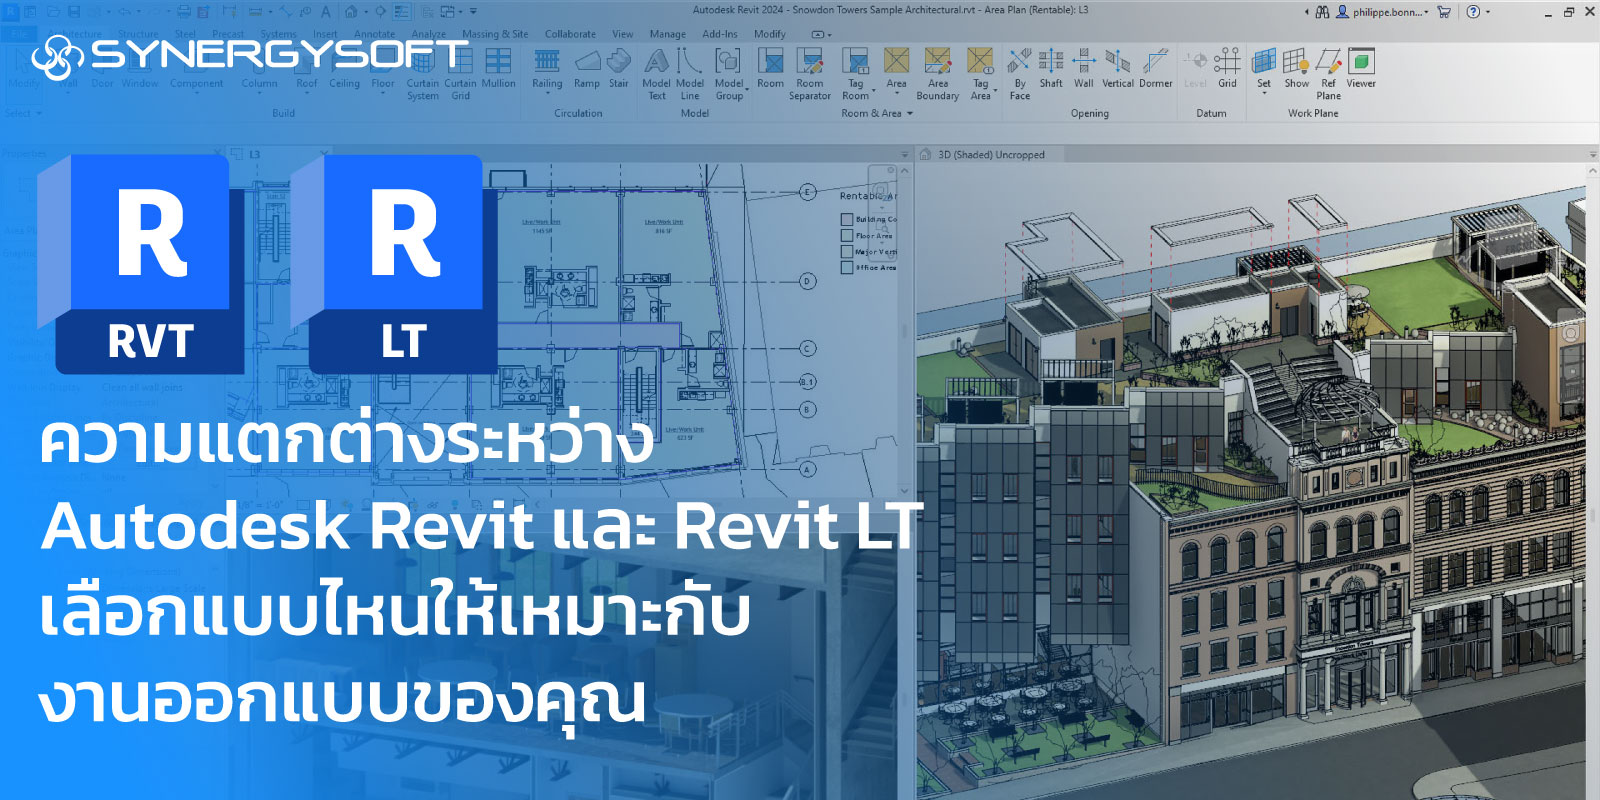This screenshot has width=1600, height=800.
Task: Select grid bubble D in the area plan
Action: pos(808,281)
